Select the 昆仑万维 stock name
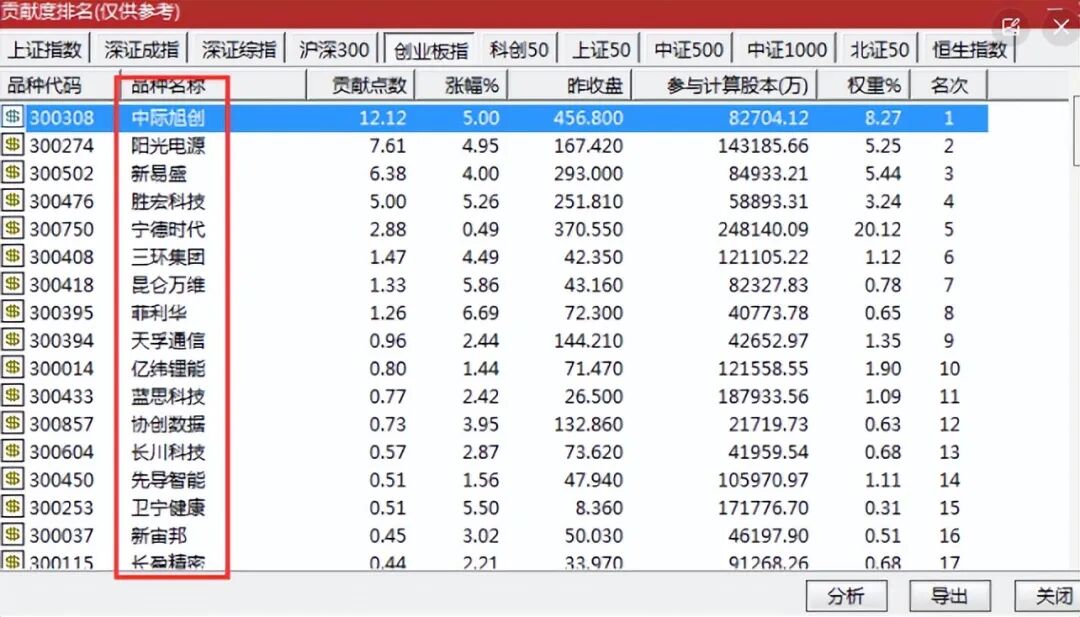 [x=168, y=284]
